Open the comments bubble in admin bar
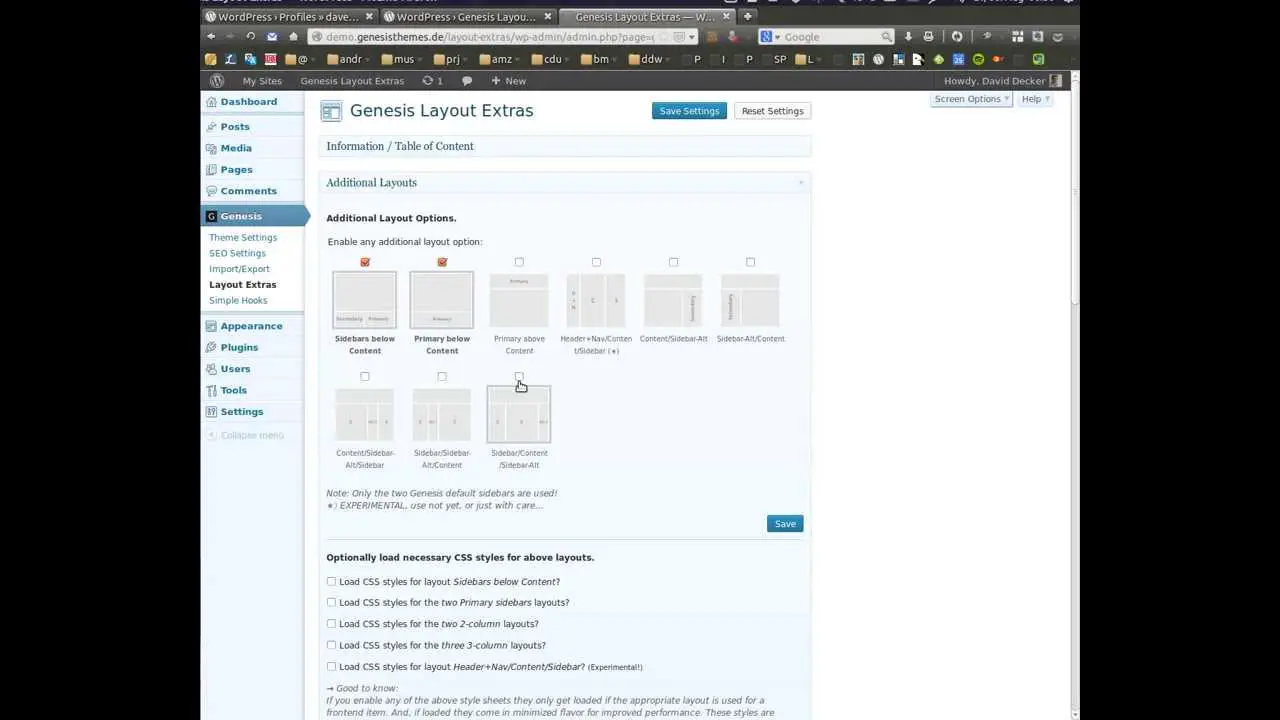 coord(467,81)
